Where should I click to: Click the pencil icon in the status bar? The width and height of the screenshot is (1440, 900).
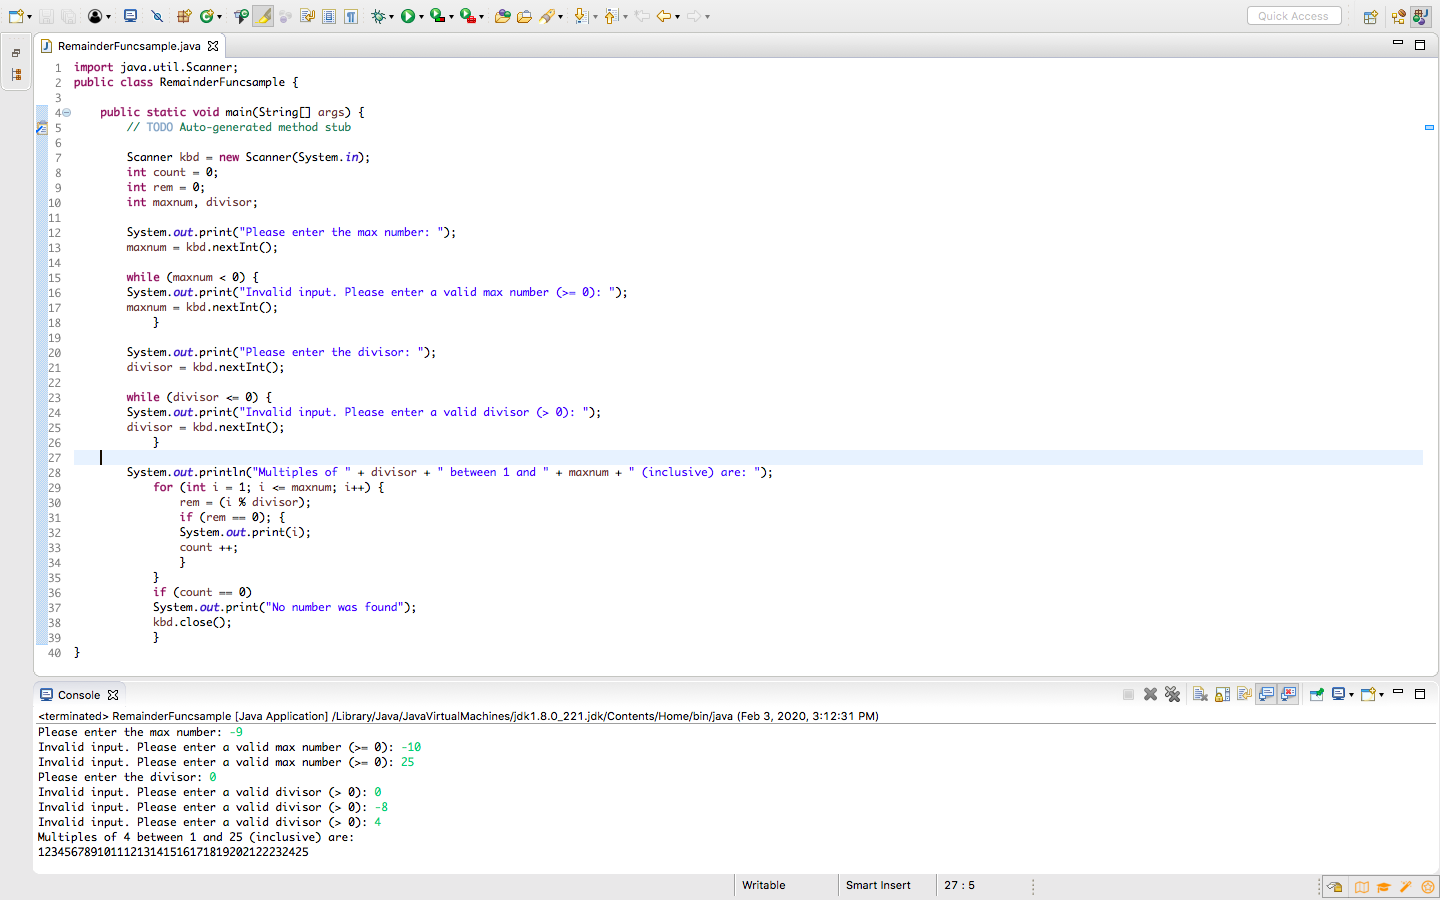point(1406,887)
